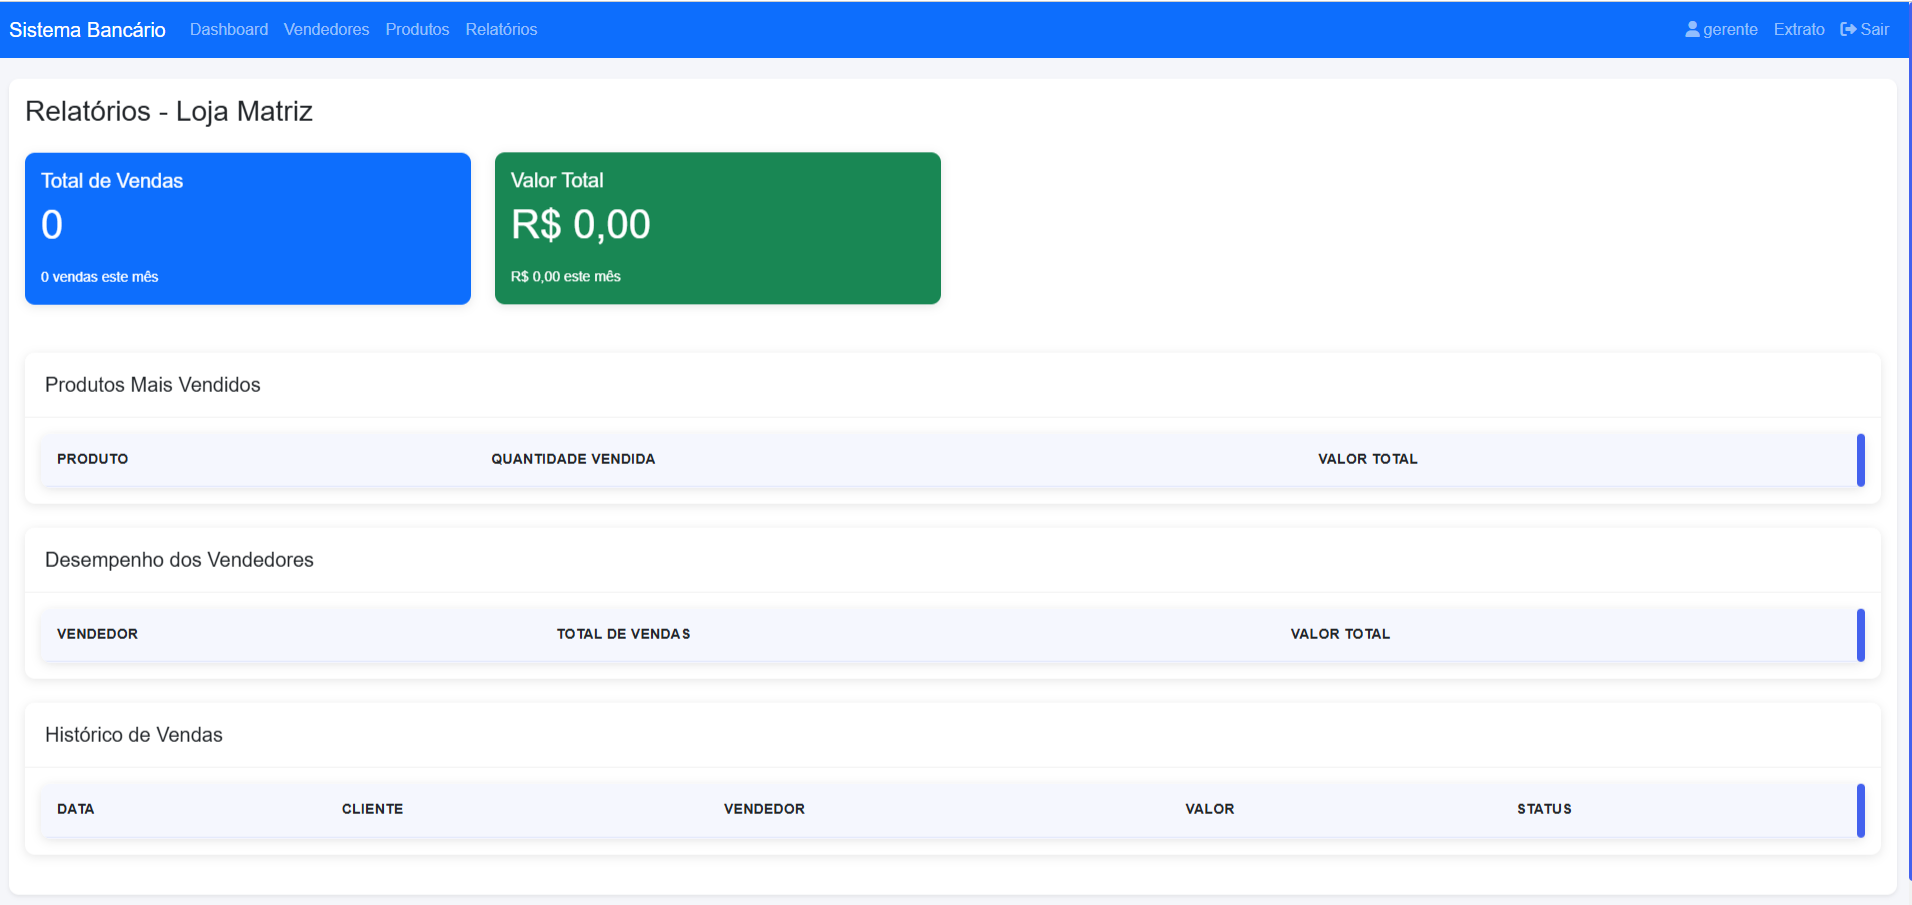Screen dimensions: 1912x905
Task: Click the Sistema Bancário brand link
Action: (88, 30)
